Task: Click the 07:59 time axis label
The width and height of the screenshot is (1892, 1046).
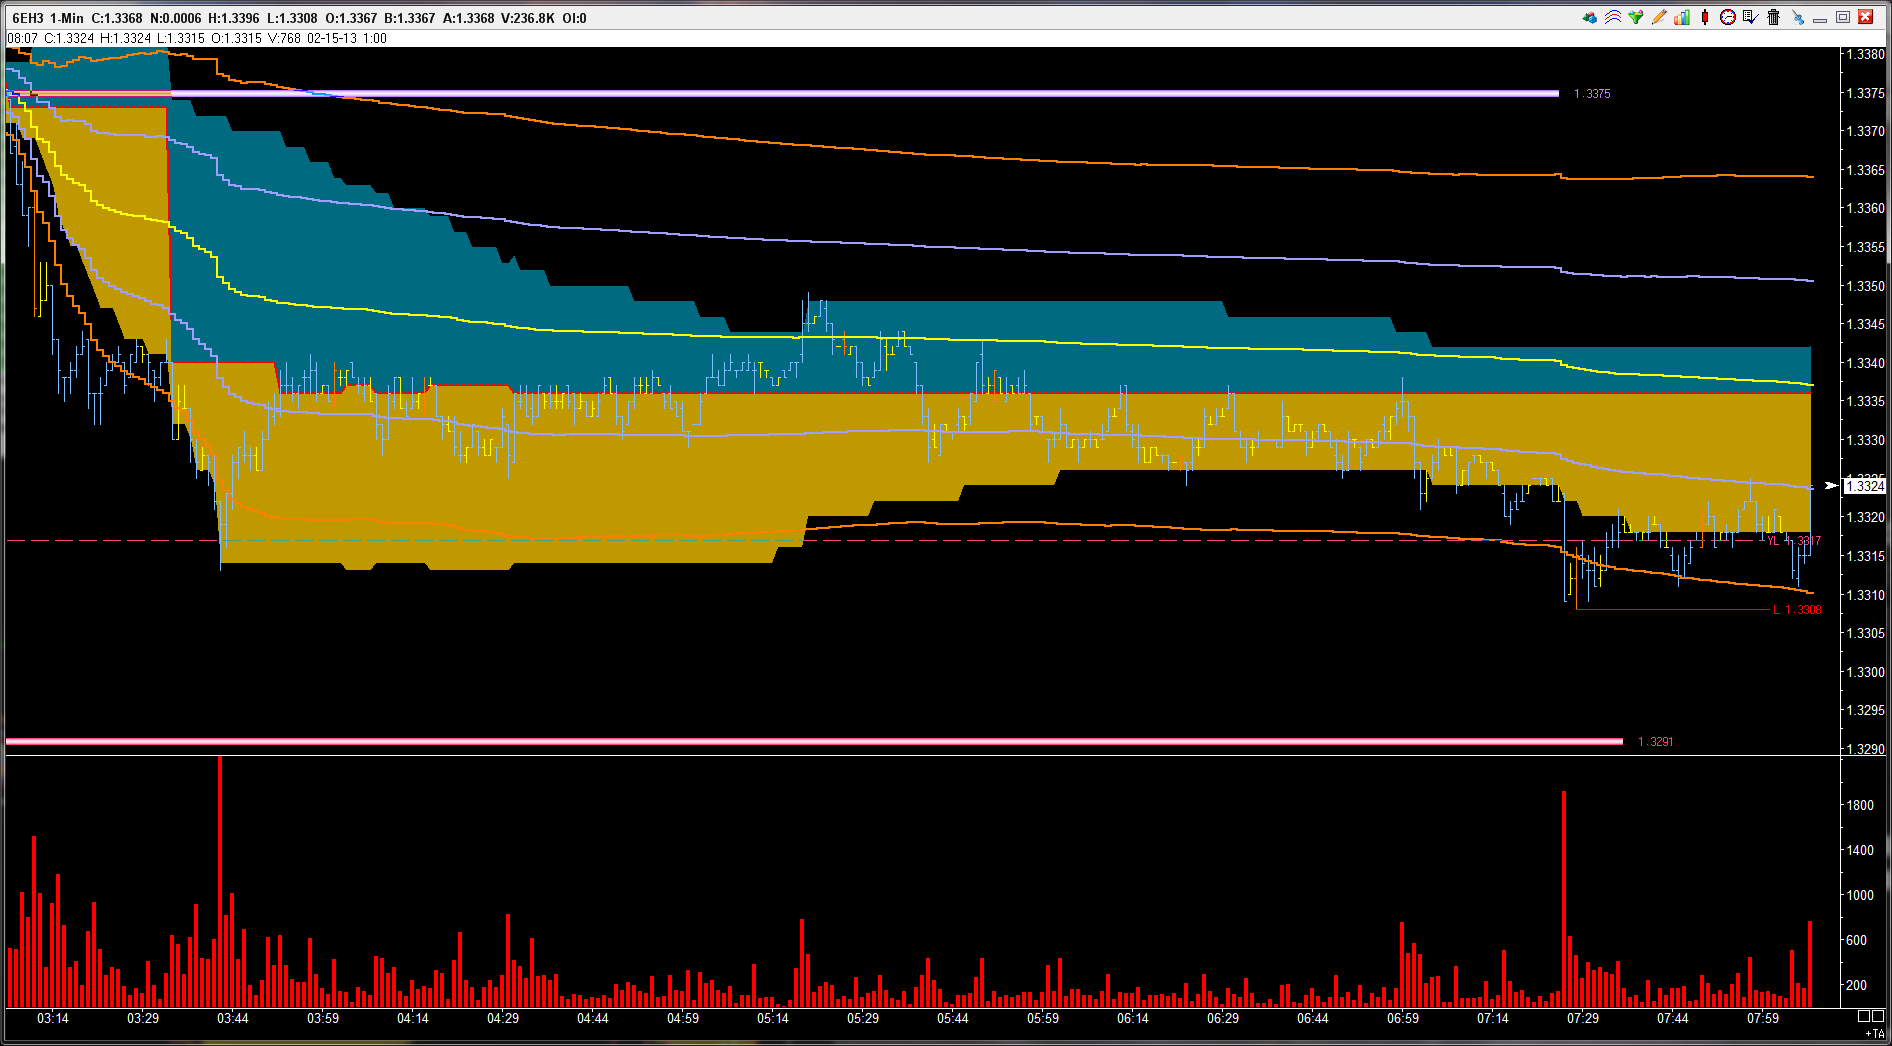Action: click(1763, 1019)
